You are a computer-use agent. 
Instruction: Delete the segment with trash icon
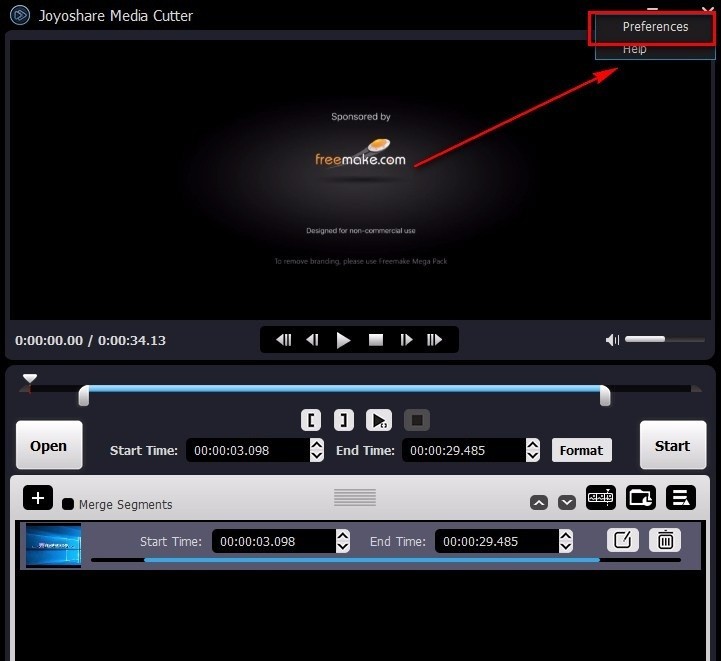click(665, 540)
